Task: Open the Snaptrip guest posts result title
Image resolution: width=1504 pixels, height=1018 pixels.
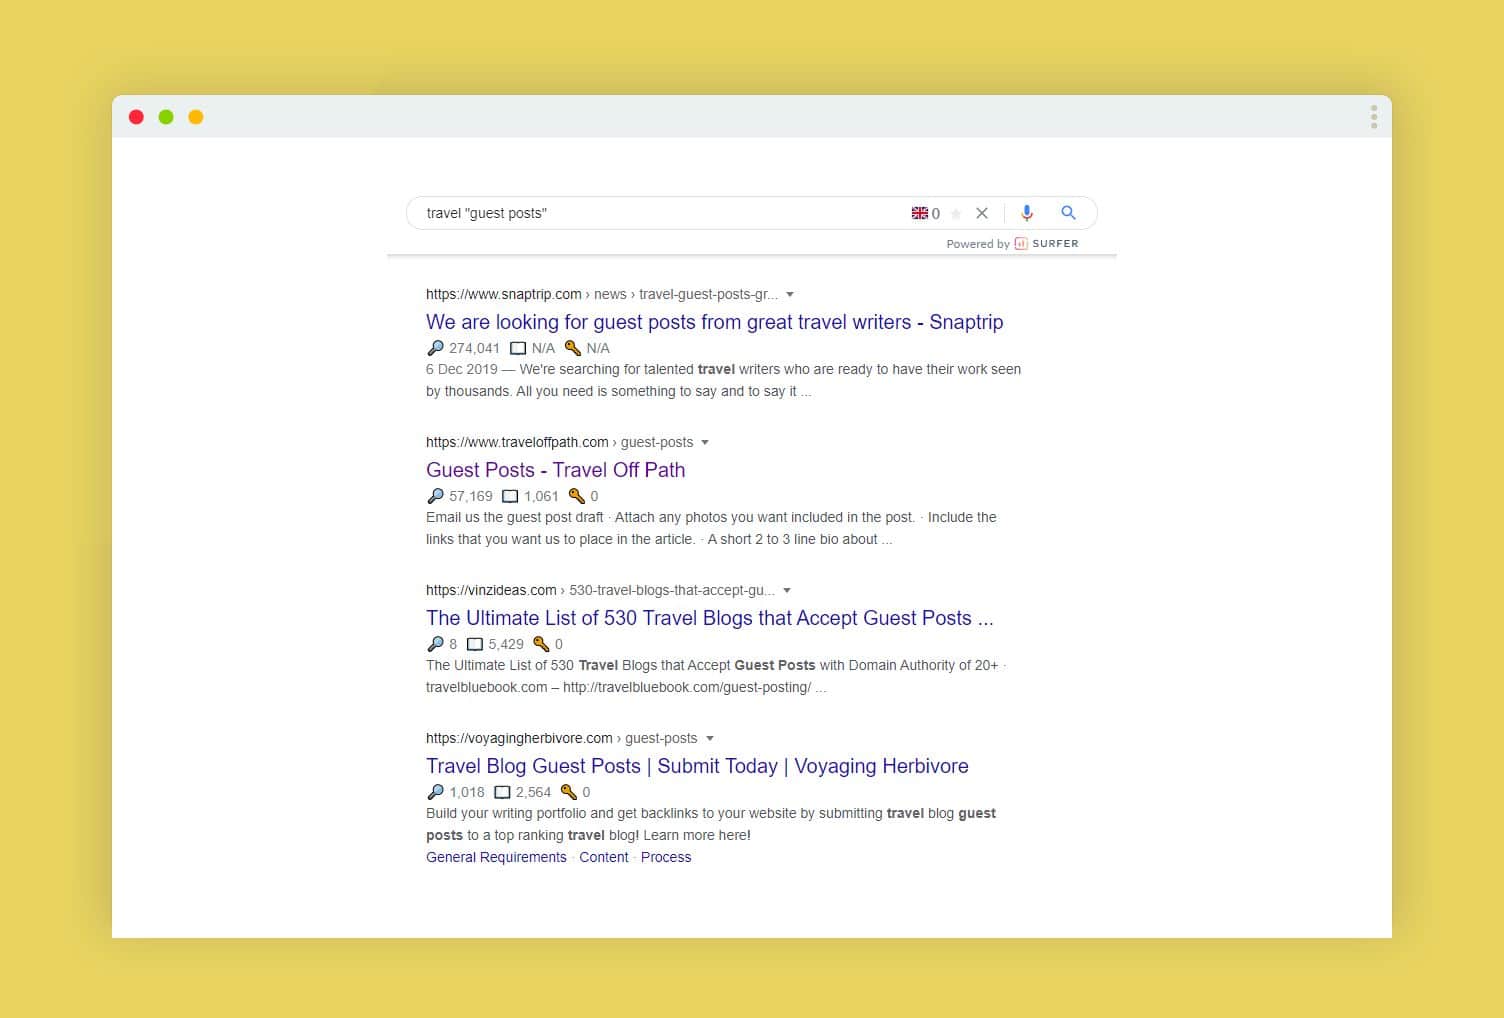Action: point(714,322)
